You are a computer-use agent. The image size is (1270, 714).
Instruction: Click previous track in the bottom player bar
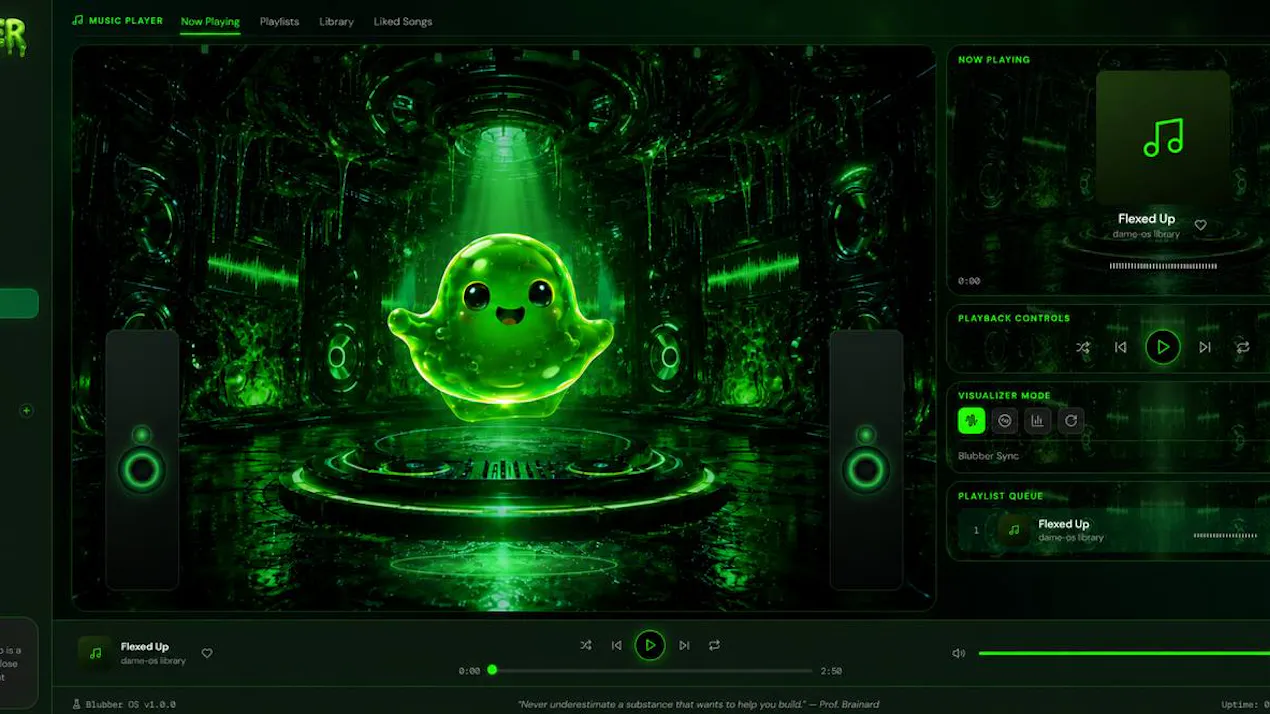point(617,645)
